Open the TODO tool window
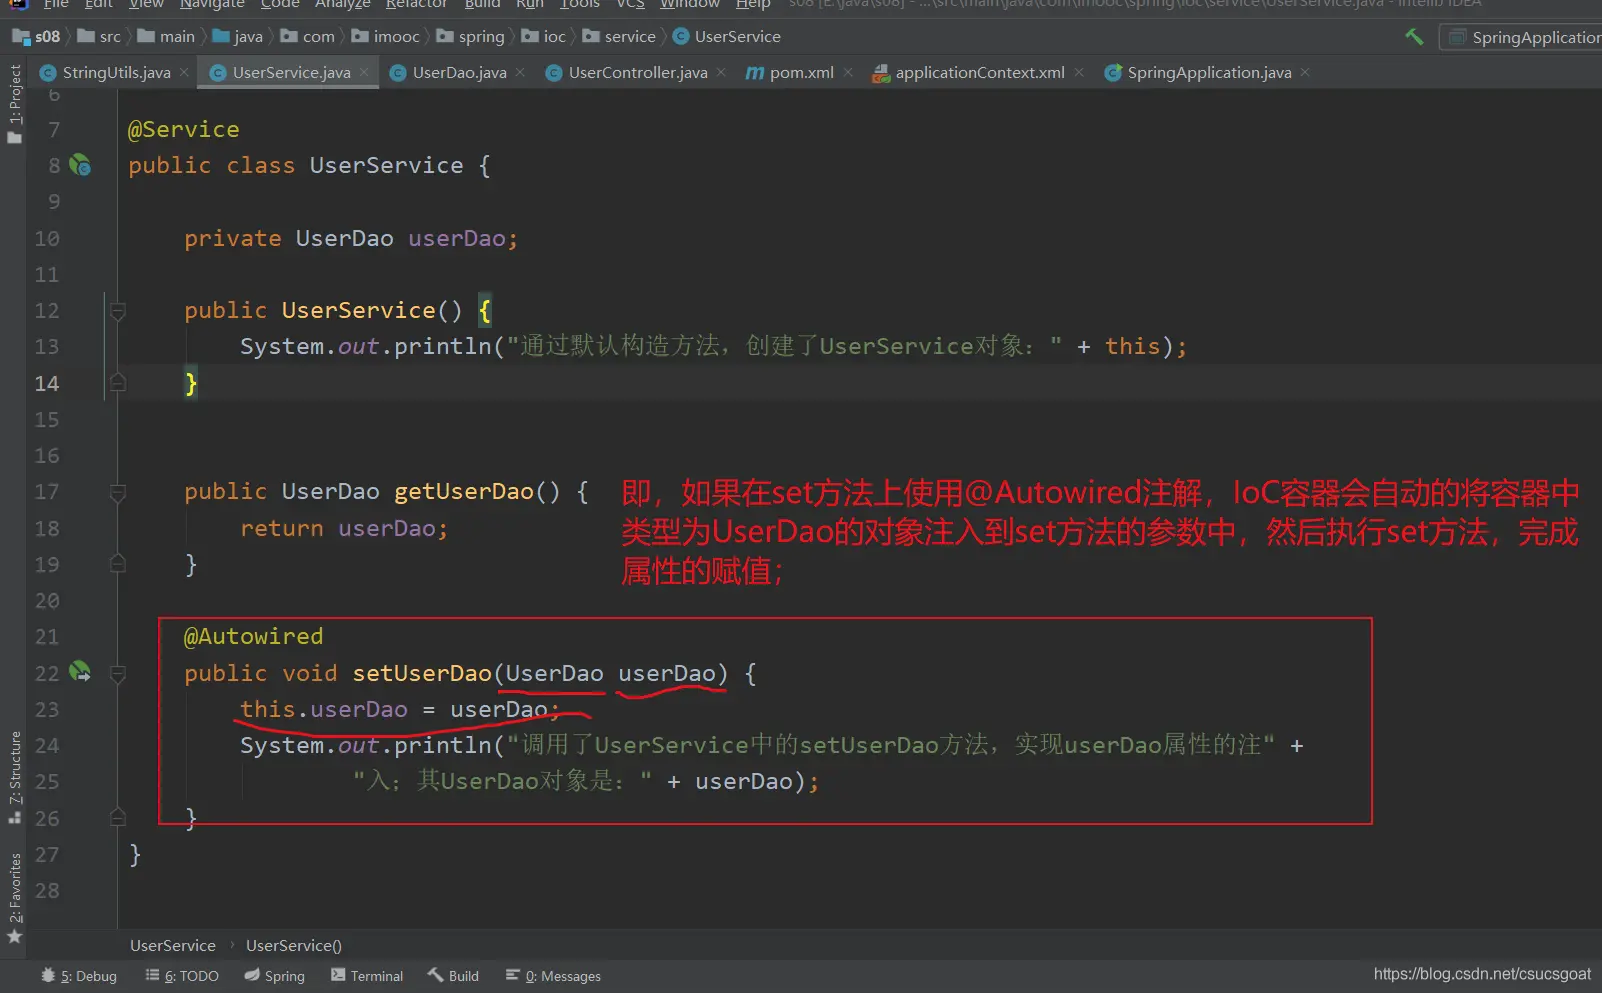 click(183, 976)
